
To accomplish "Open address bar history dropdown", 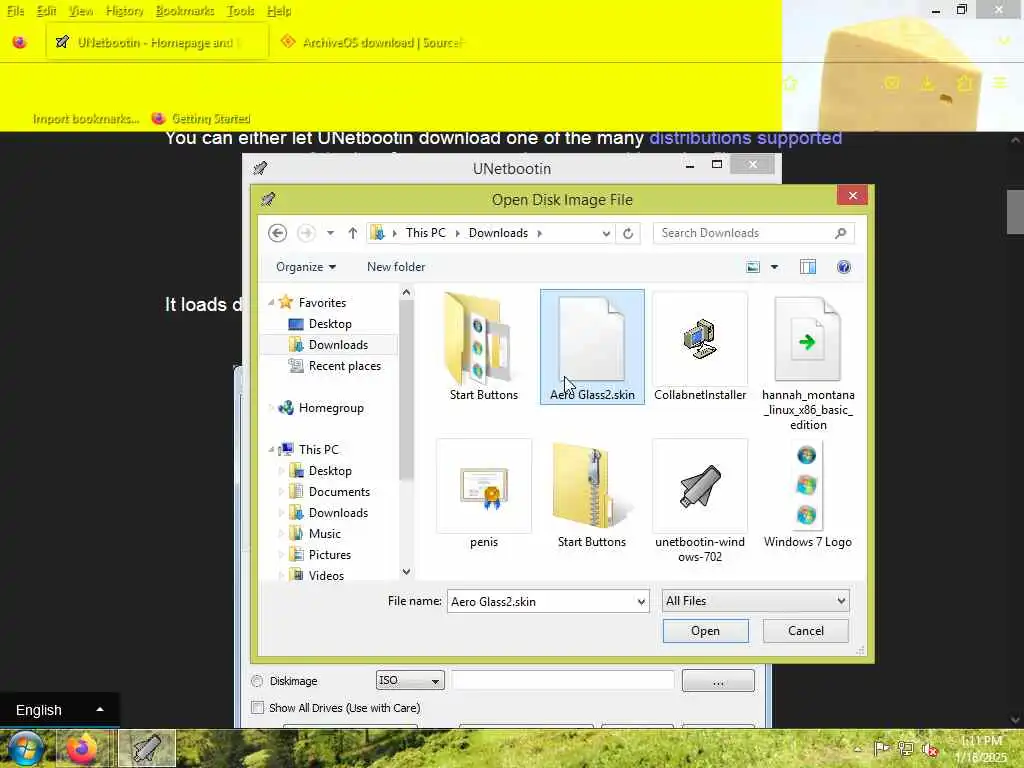I will 606,233.
